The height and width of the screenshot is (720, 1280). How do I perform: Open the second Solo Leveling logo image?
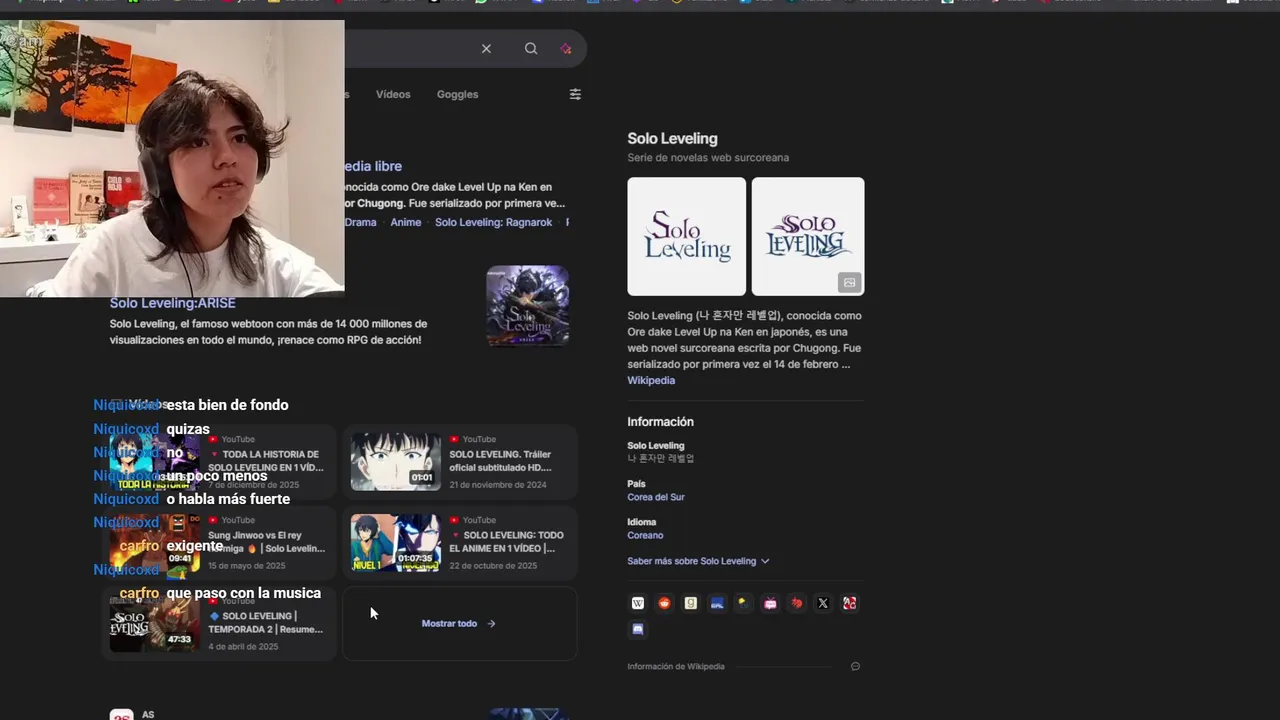coord(808,236)
